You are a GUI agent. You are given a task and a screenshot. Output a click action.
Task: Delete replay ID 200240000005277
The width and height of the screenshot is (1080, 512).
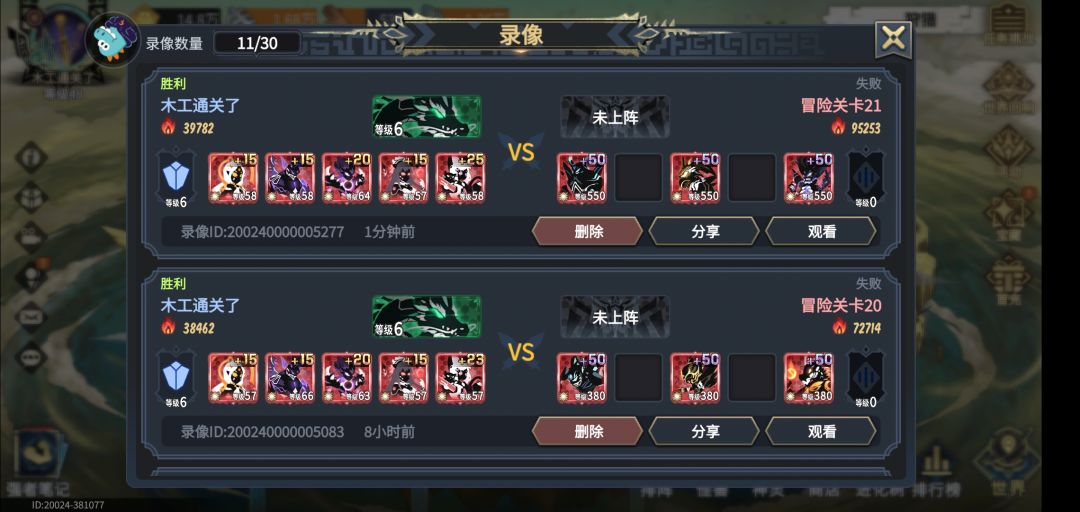coord(588,232)
